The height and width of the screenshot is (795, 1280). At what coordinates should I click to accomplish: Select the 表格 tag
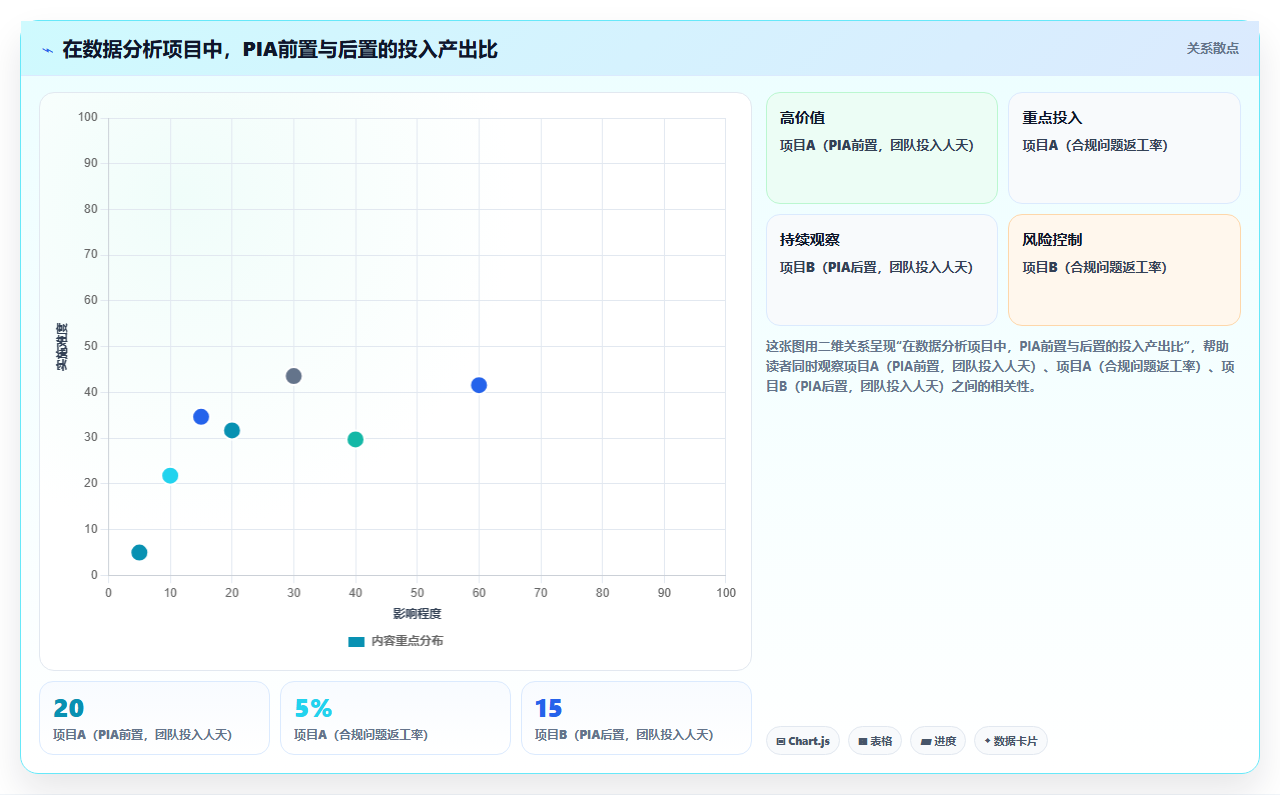(875, 741)
